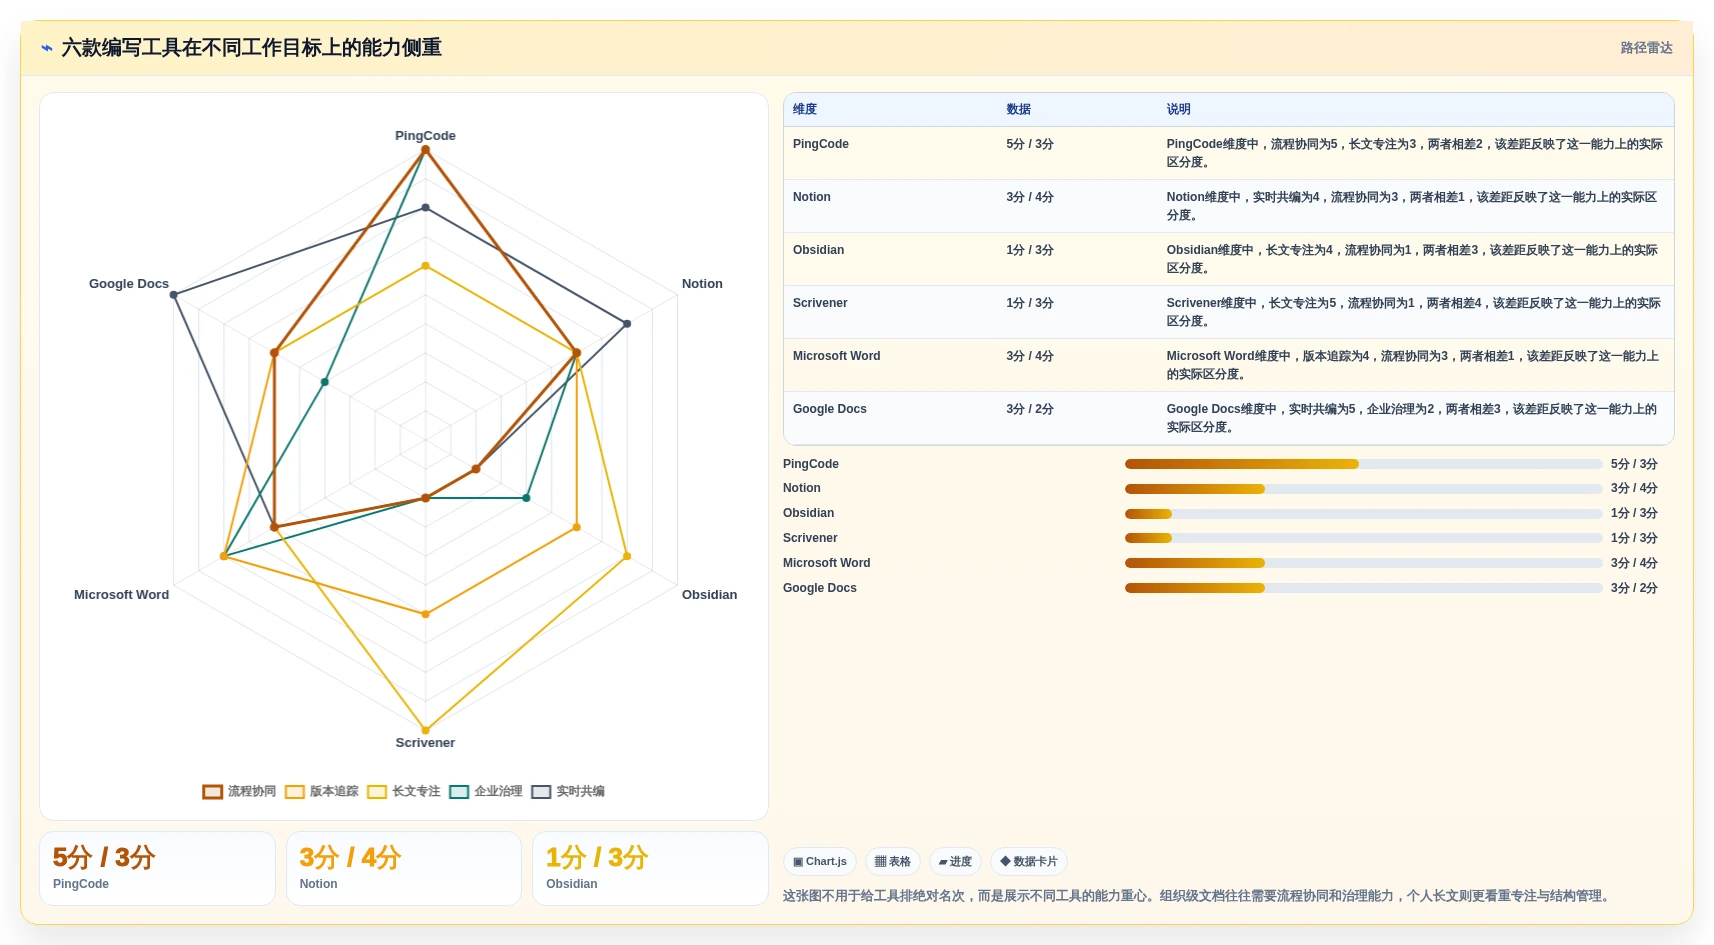Click the 进度 tag chip

(955, 861)
